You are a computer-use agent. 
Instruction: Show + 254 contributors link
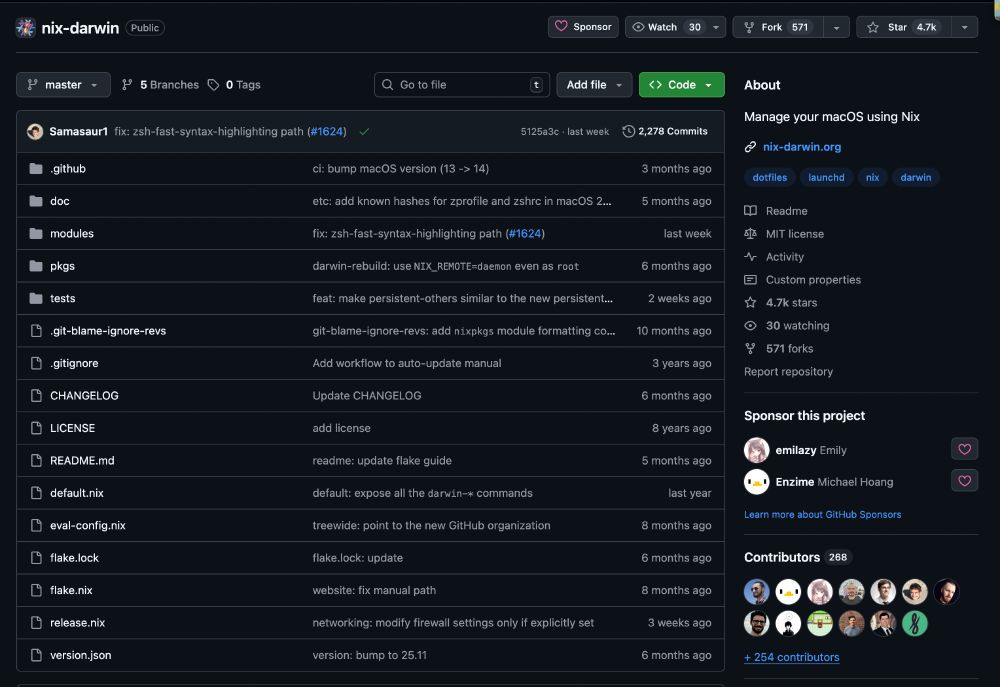tap(791, 657)
